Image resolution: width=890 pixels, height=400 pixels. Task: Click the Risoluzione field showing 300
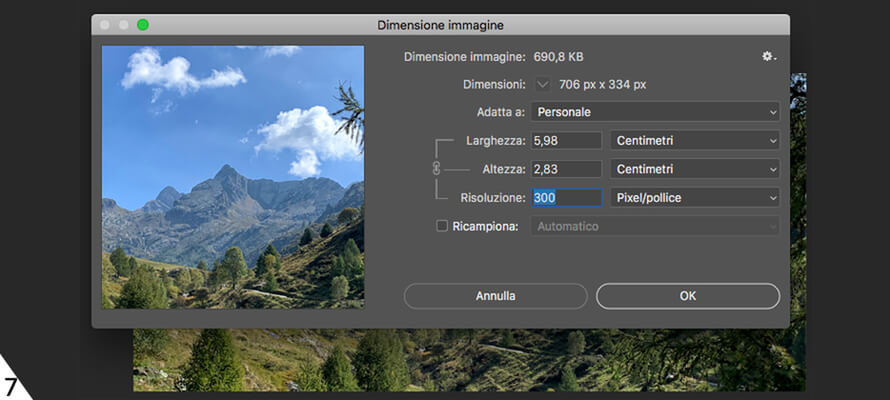click(x=566, y=198)
